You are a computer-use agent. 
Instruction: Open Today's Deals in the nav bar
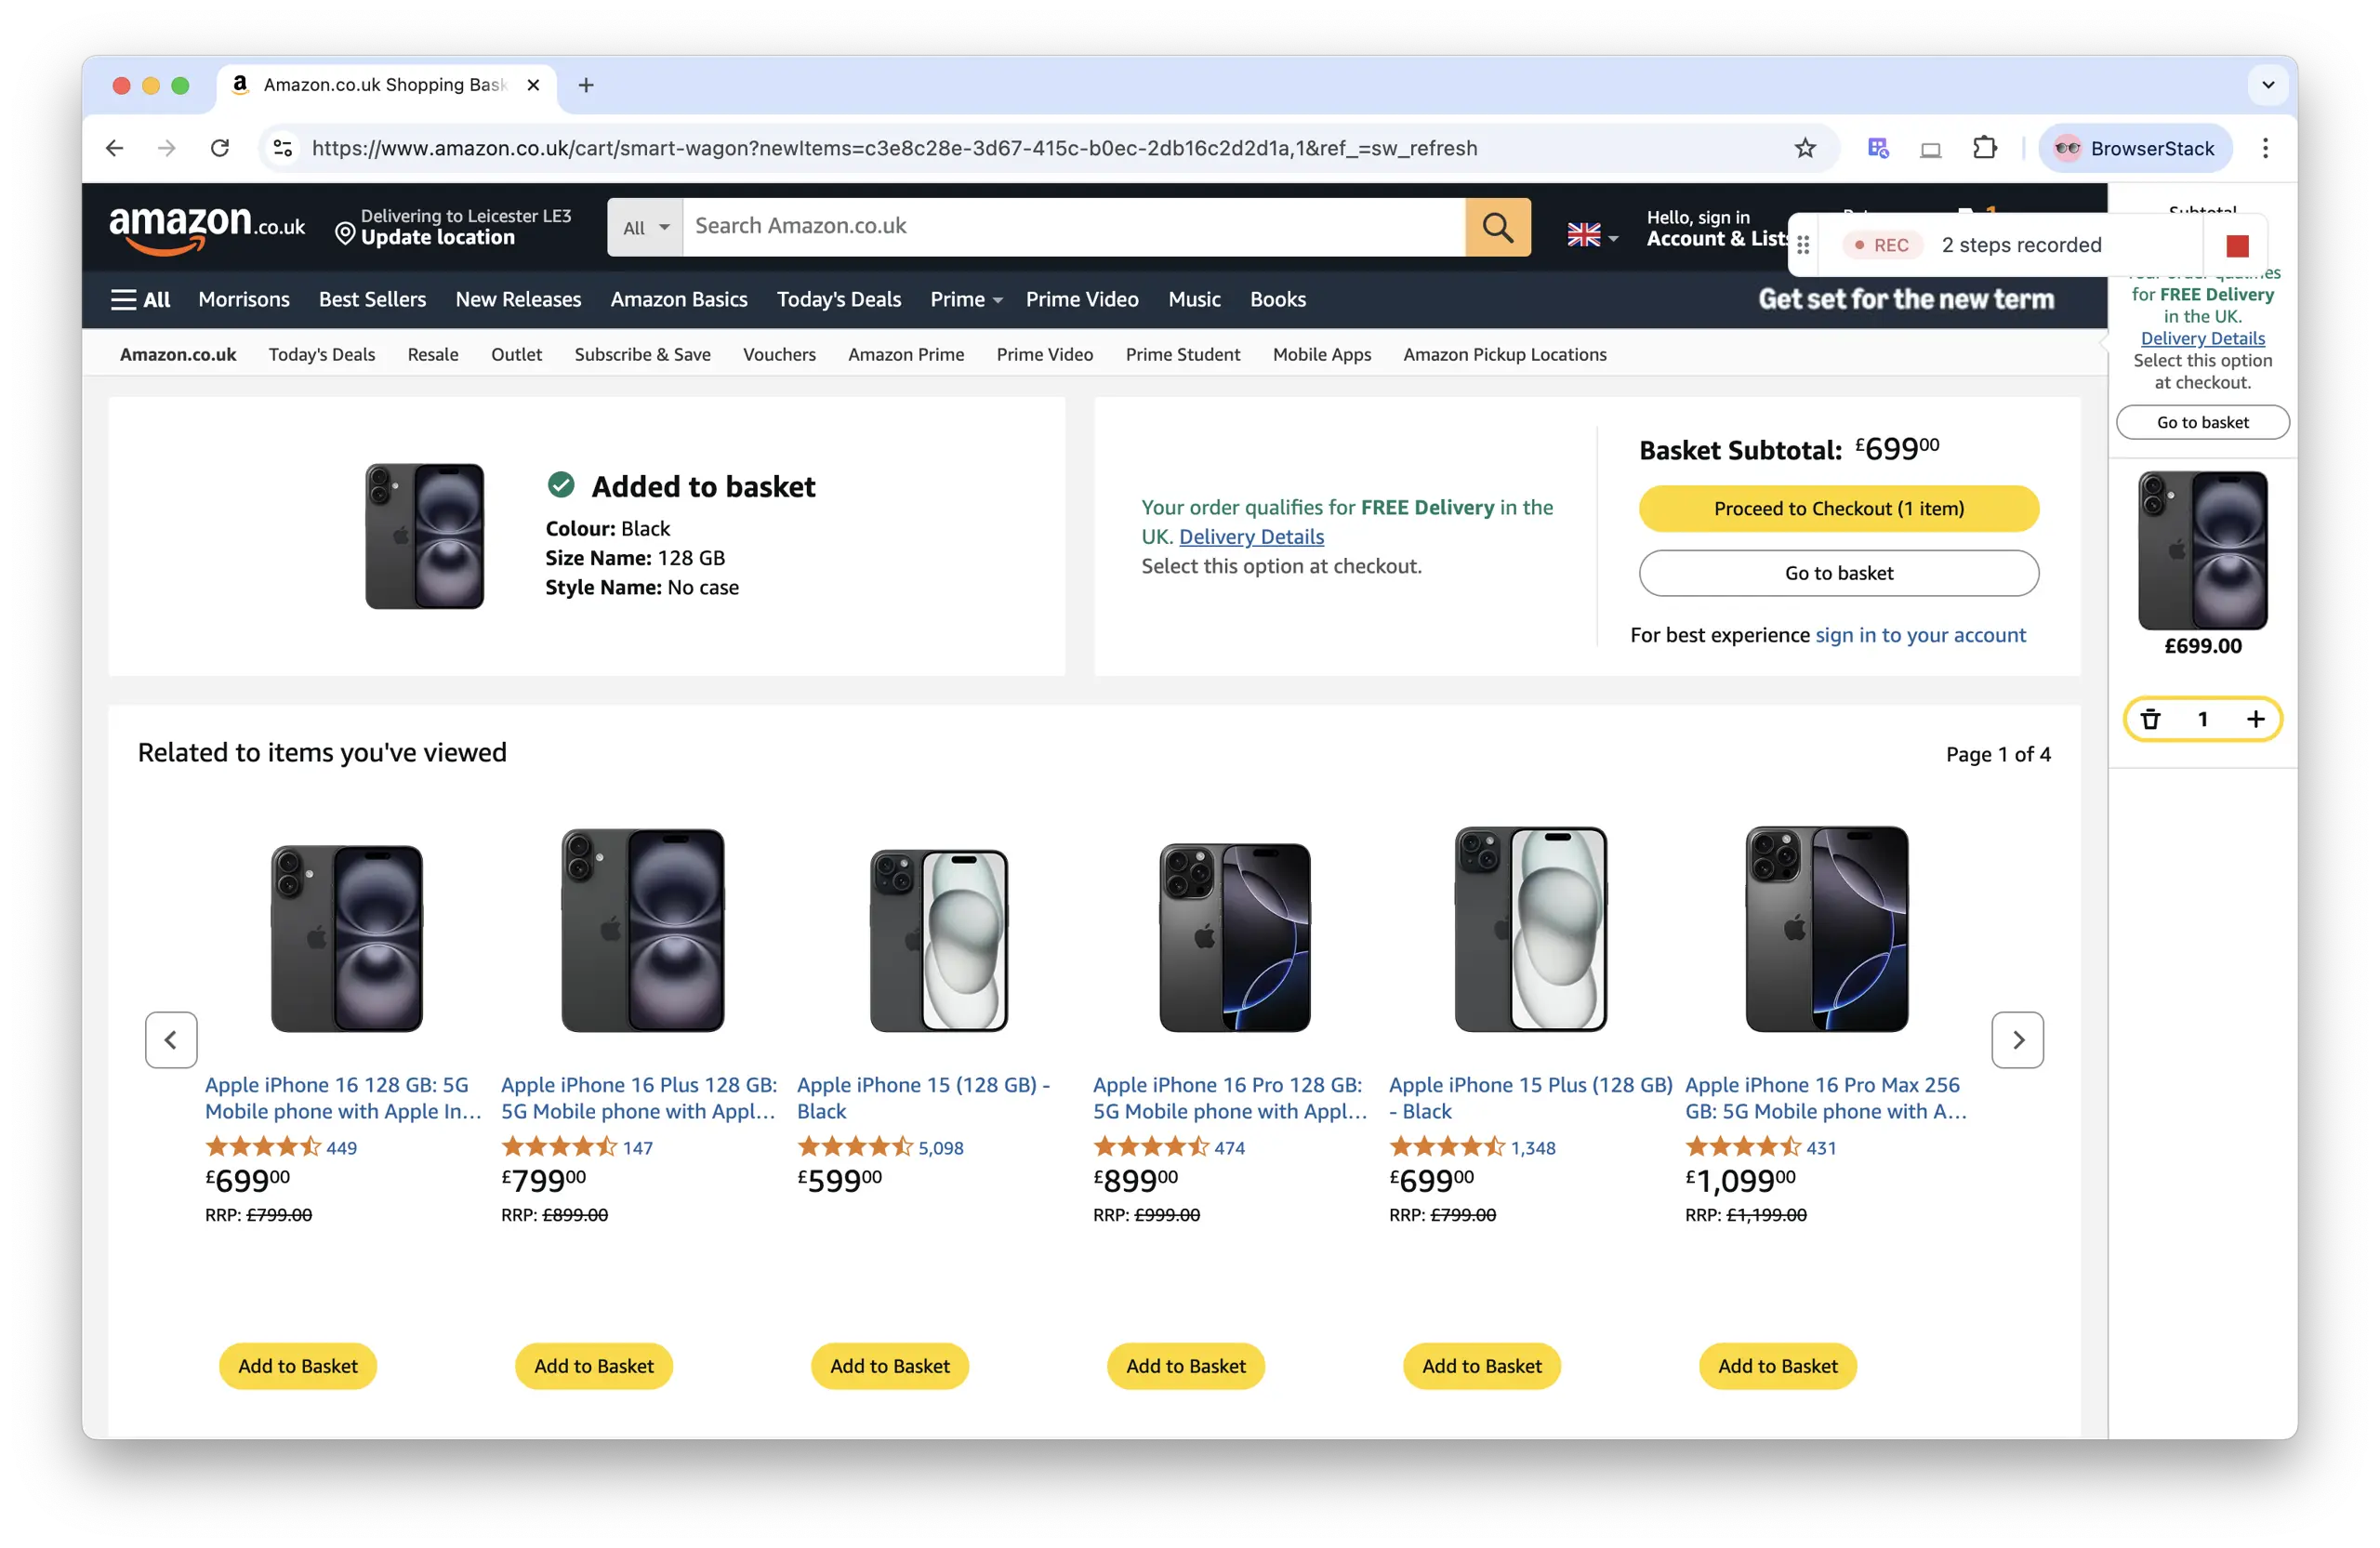[838, 299]
